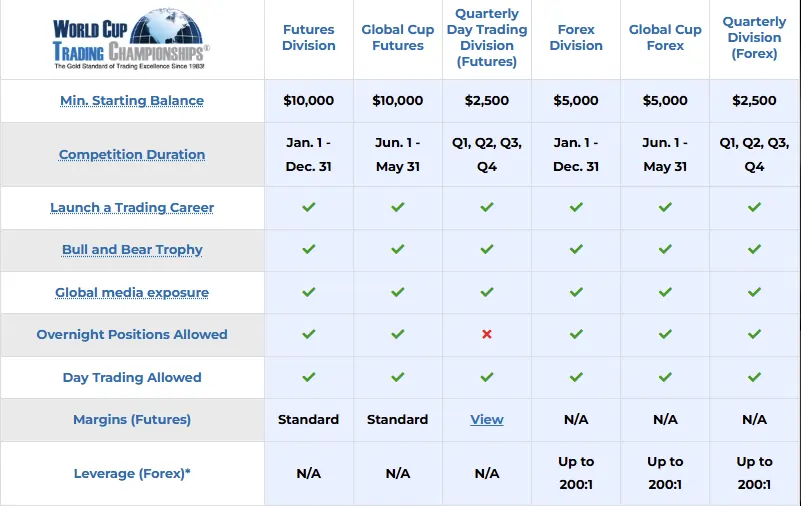801x506 pixels.
Task: Click the Quarterly Day Trading Division (Futures) header
Action: click(x=487, y=37)
